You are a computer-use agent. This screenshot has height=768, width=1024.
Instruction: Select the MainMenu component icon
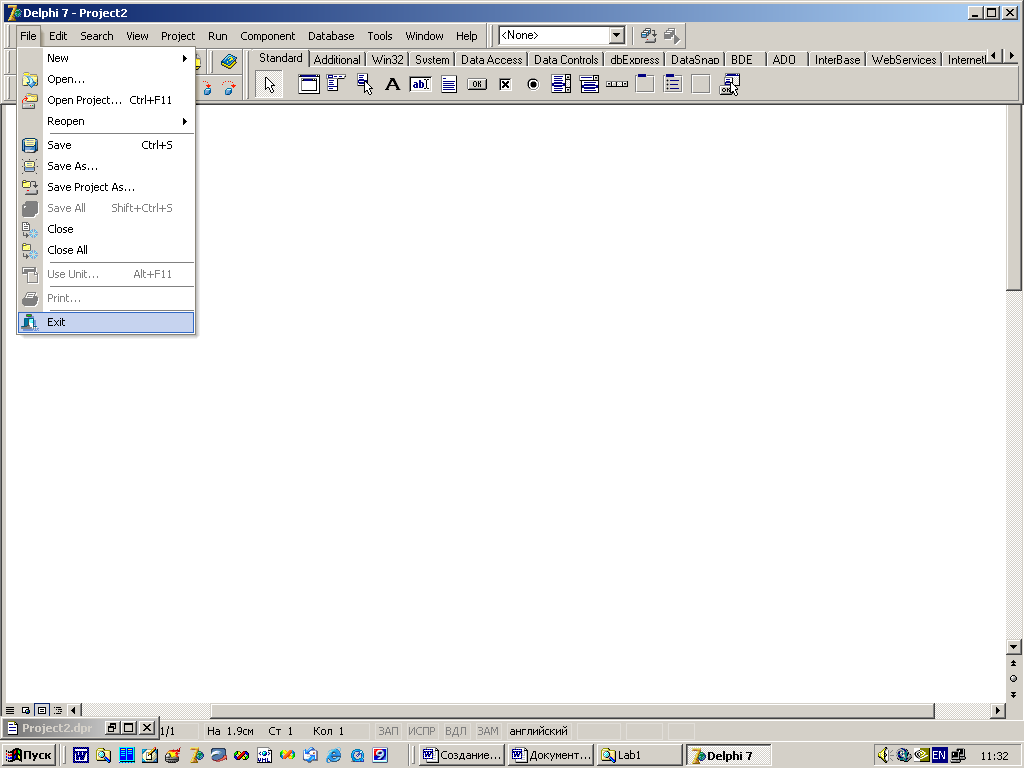(x=336, y=84)
